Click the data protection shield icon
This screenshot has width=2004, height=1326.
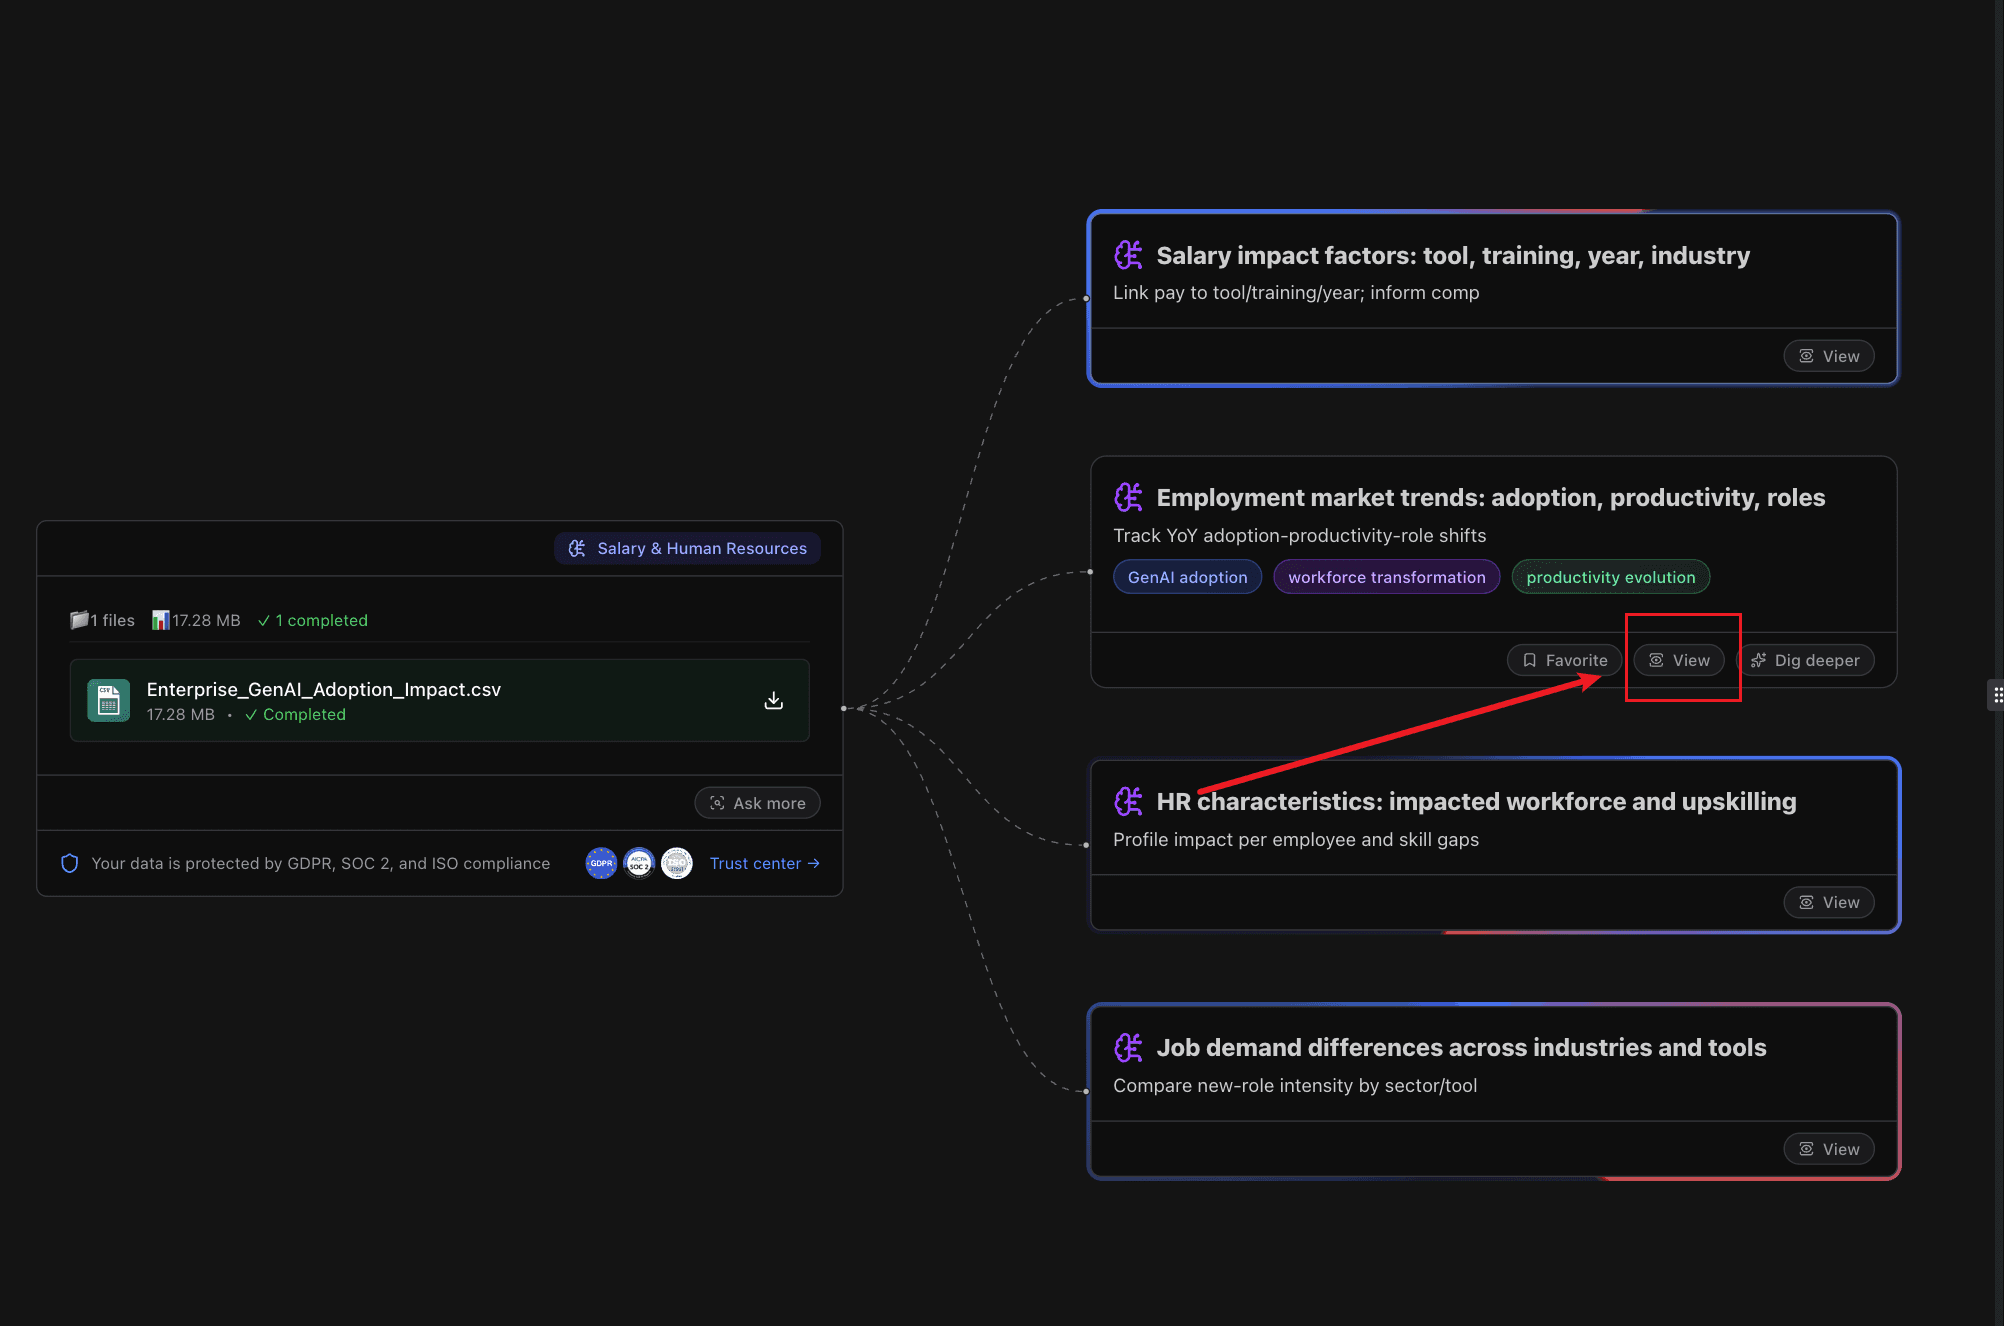coord(69,863)
